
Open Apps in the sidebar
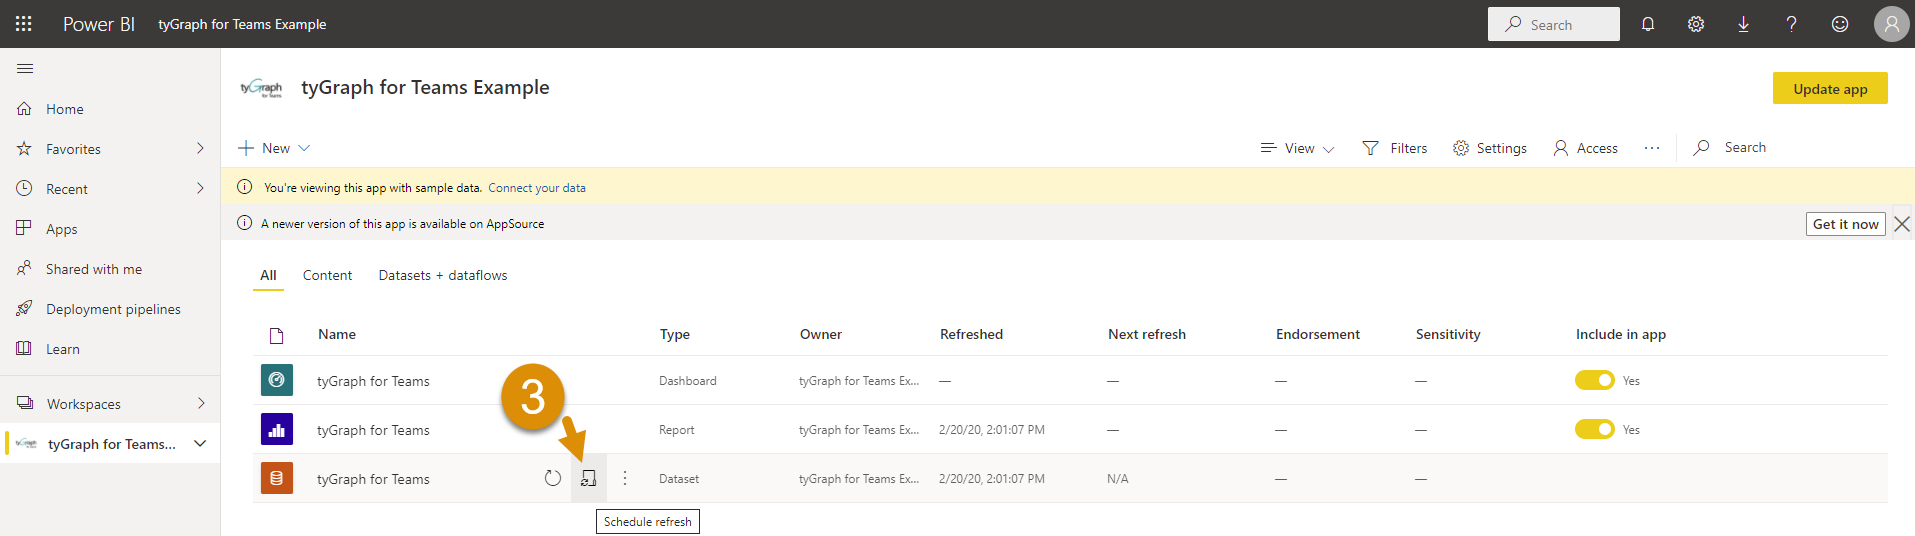(x=61, y=229)
